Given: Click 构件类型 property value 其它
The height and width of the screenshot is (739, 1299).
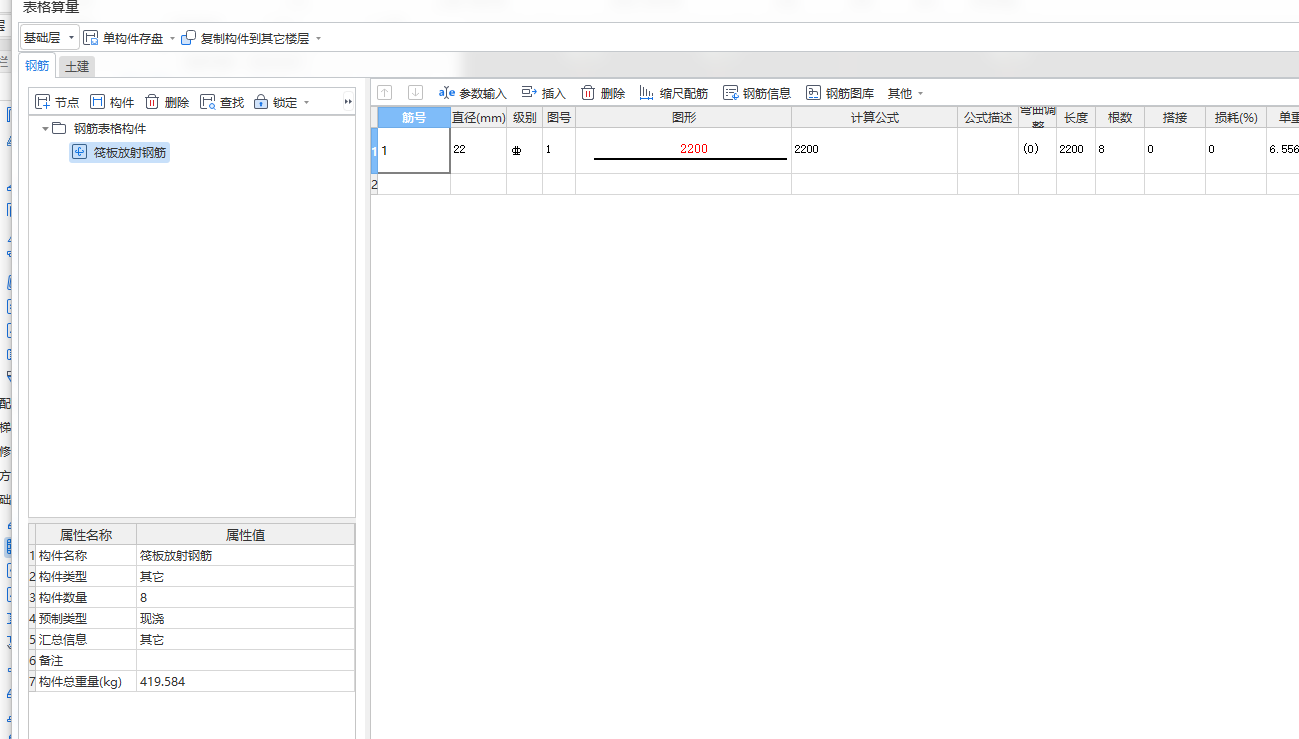Looking at the screenshot, I should (245, 577).
